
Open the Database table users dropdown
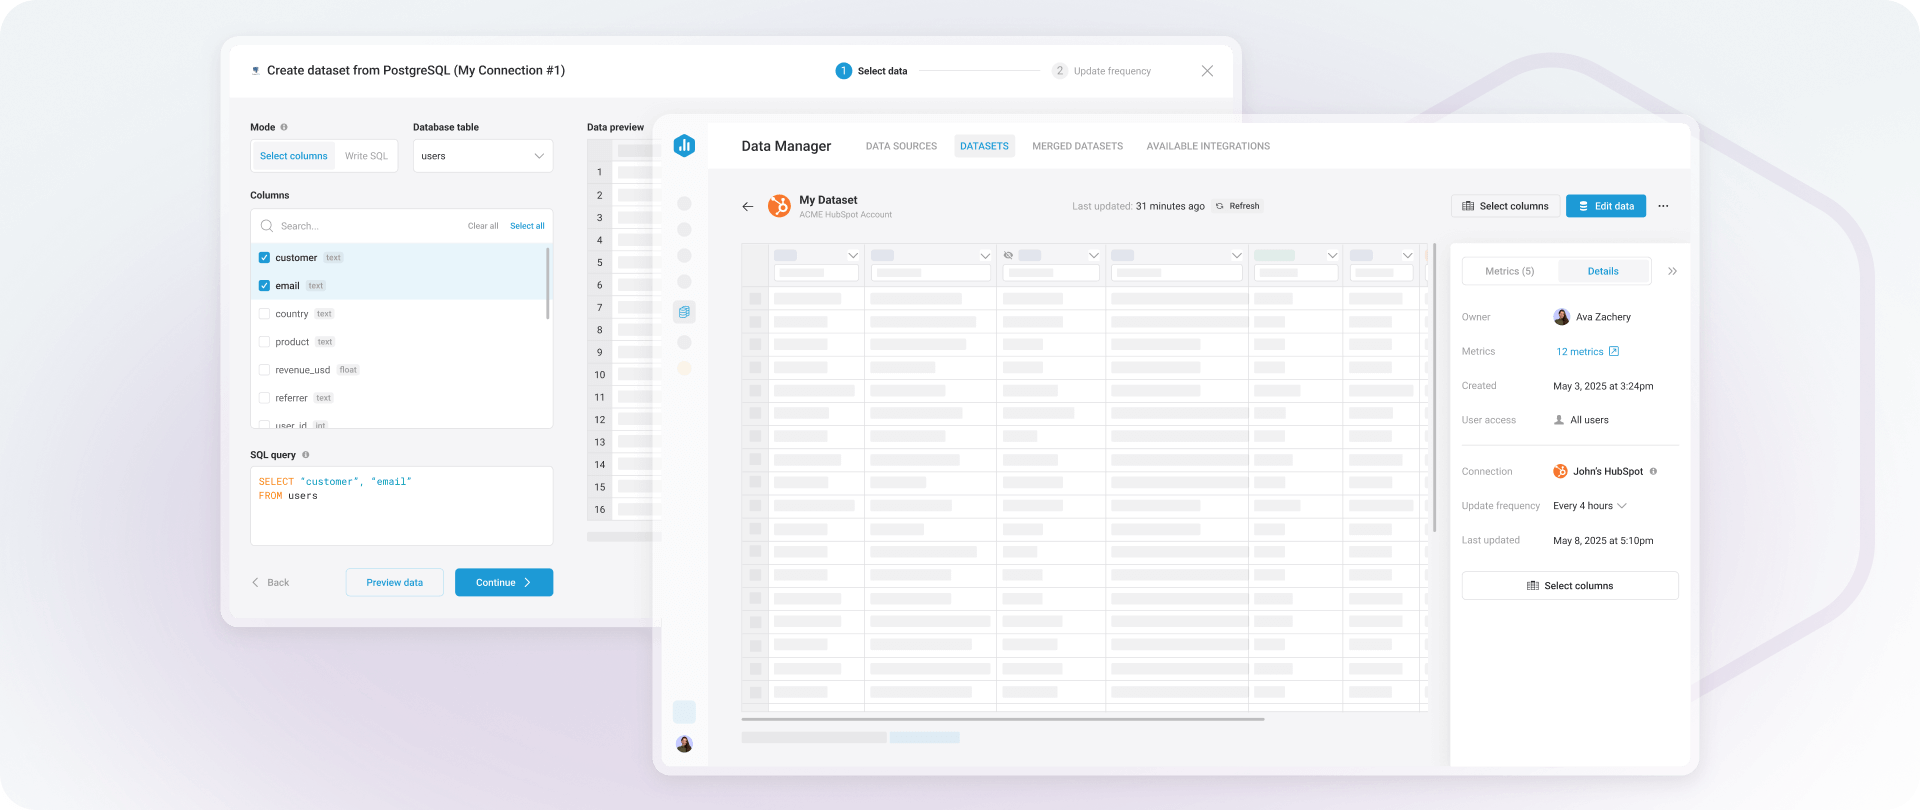pyautogui.click(x=483, y=156)
